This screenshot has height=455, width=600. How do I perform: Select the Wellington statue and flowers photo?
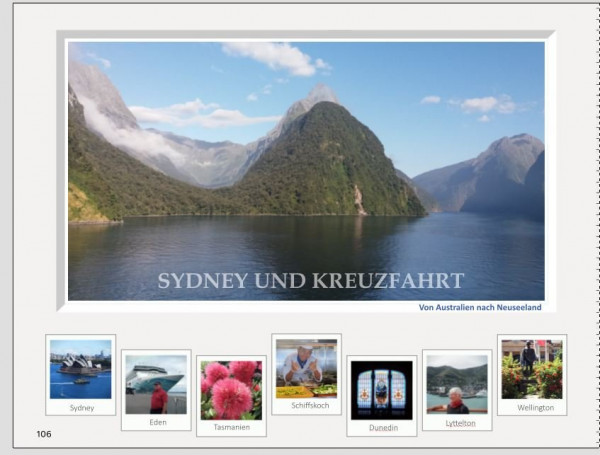[x=532, y=369]
